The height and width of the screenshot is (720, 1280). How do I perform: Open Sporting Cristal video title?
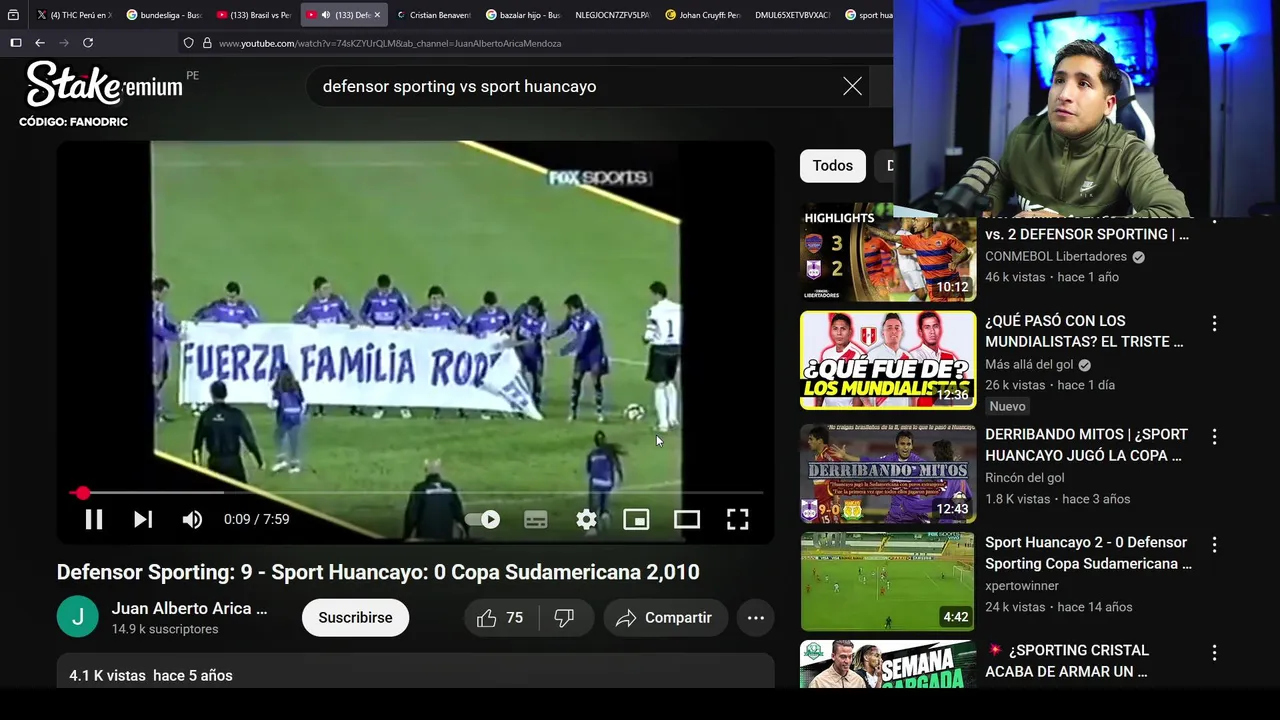click(x=1066, y=661)
